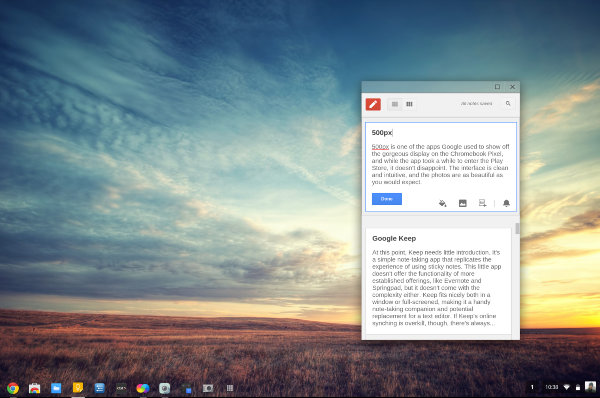Open the blue document list app icon
Screen dimensions: 600x398
[99, 388]
